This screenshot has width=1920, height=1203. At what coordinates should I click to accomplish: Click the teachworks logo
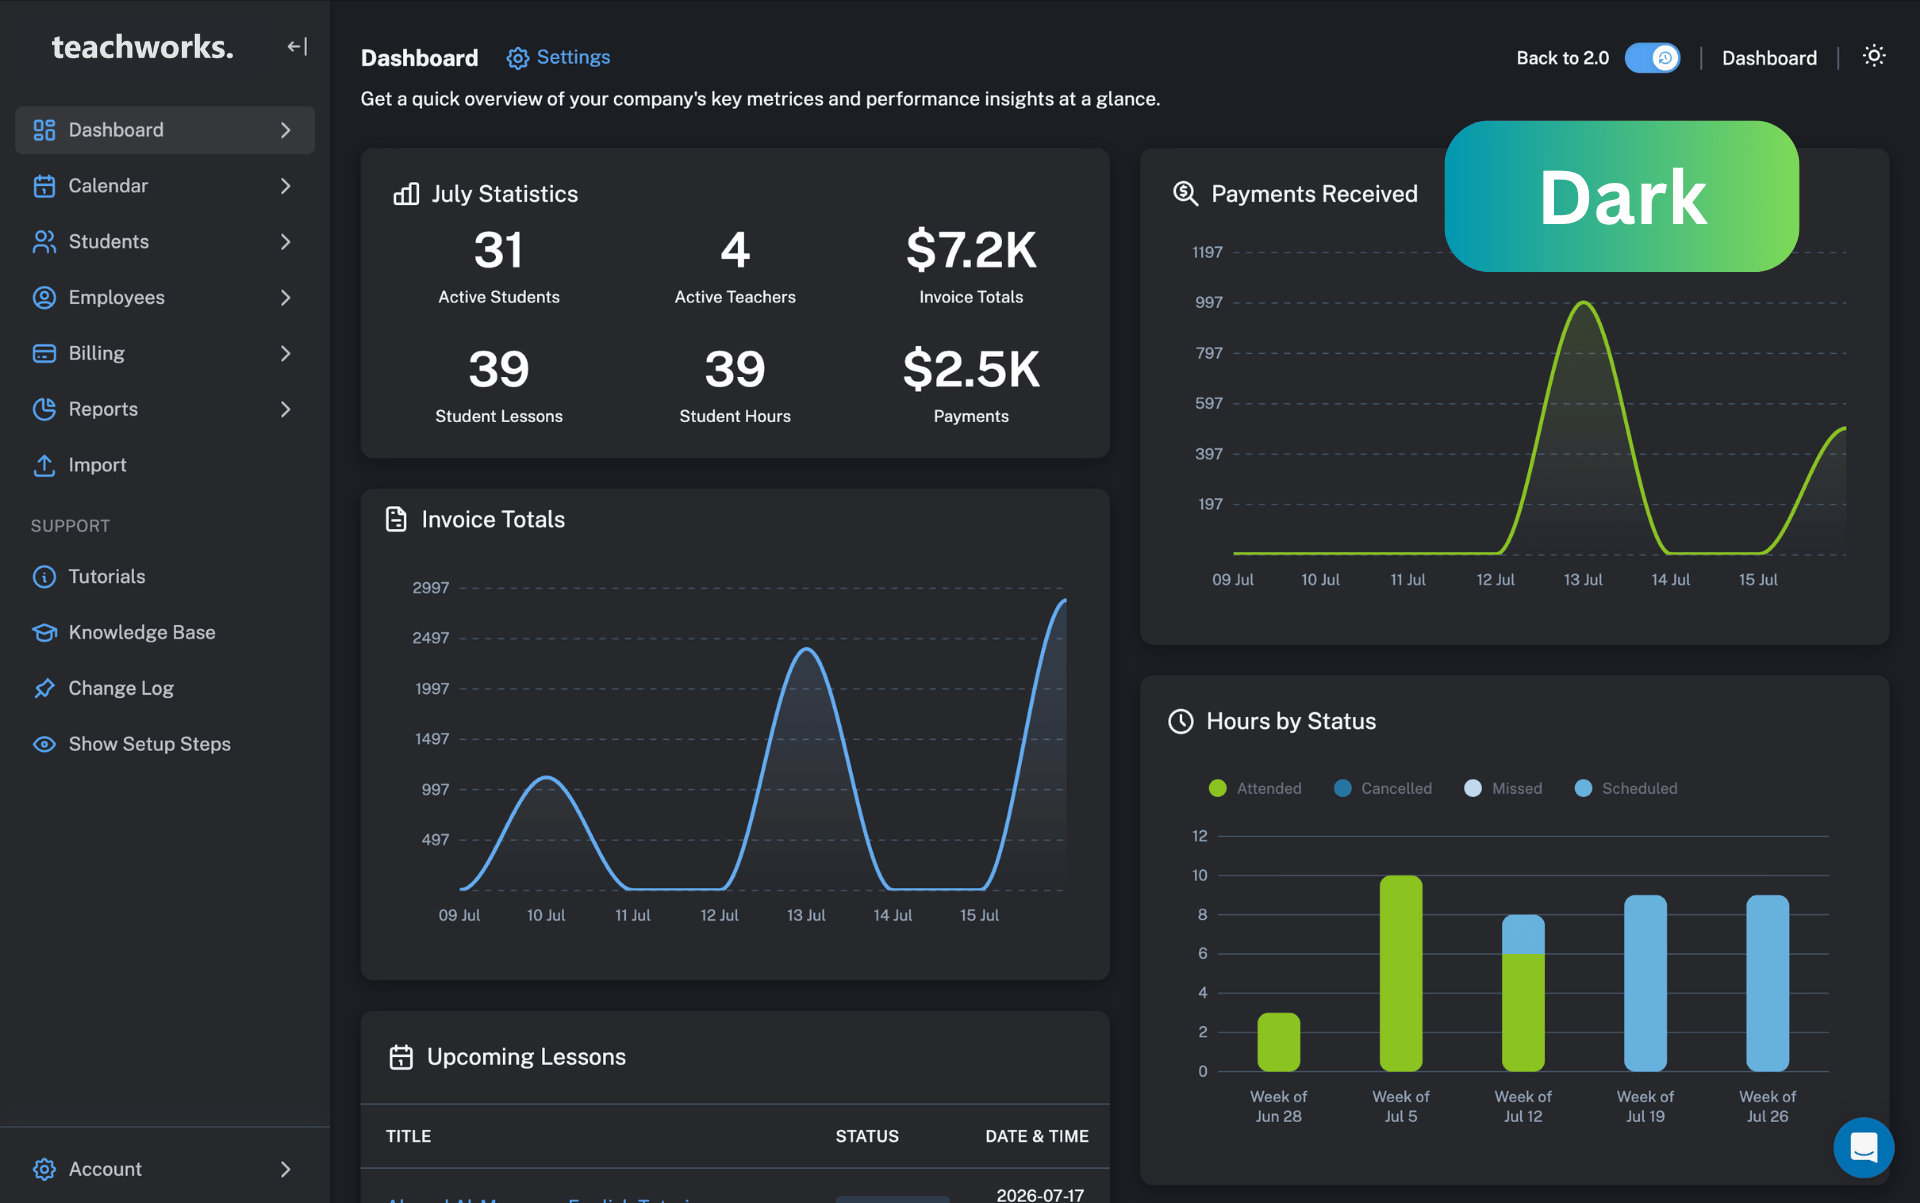pyautogui.click(x=142, y=47)
